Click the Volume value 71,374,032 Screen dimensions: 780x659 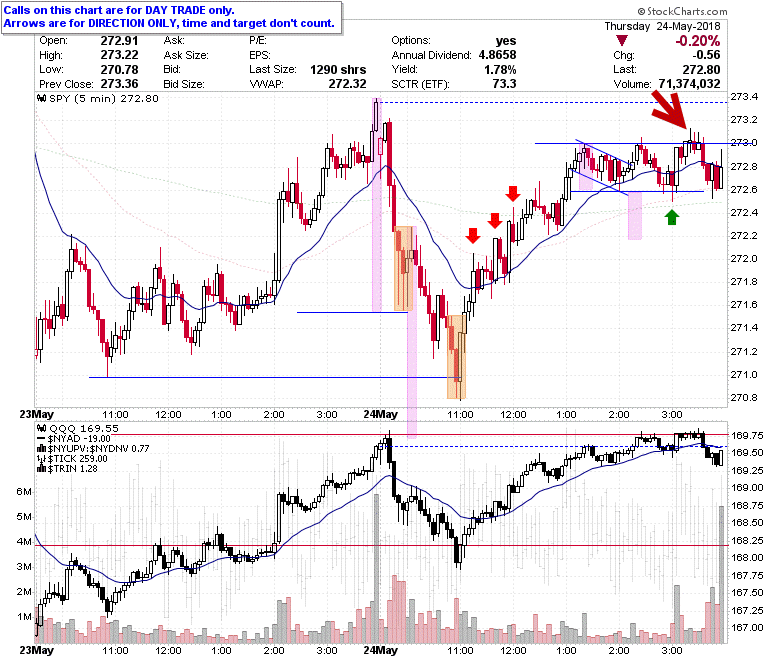(689, 84)
